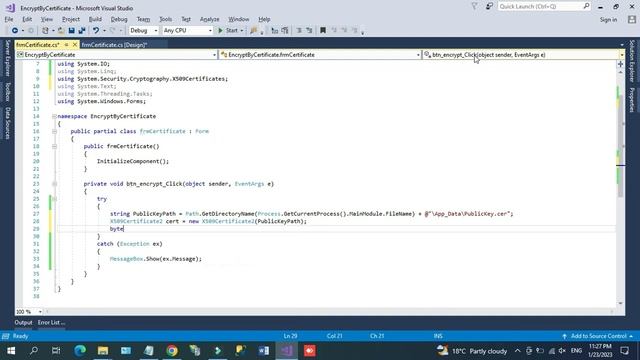
Task: Open Word from the taskbar
Action: point(264,351)
